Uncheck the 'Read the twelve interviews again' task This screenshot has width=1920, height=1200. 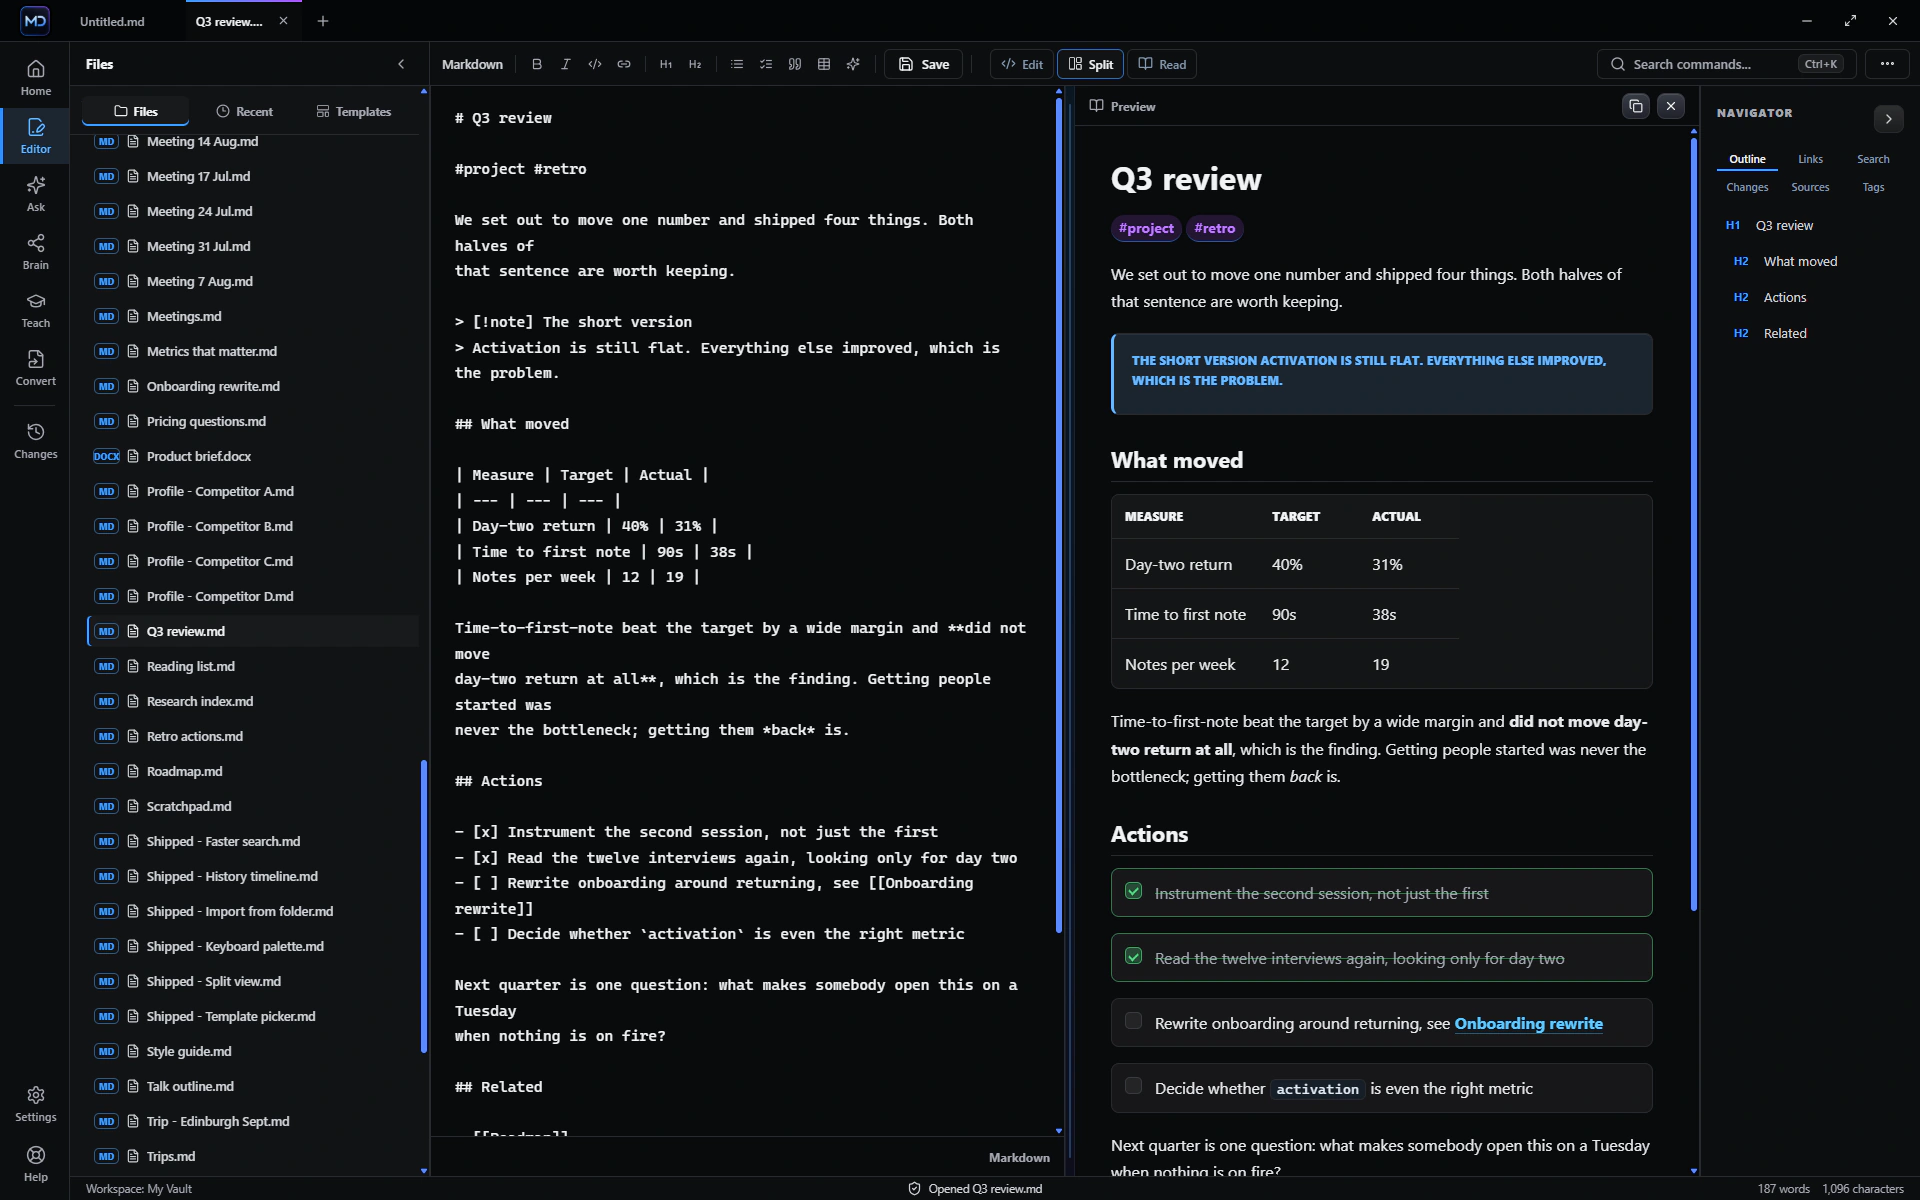[x=1133, y=956]
